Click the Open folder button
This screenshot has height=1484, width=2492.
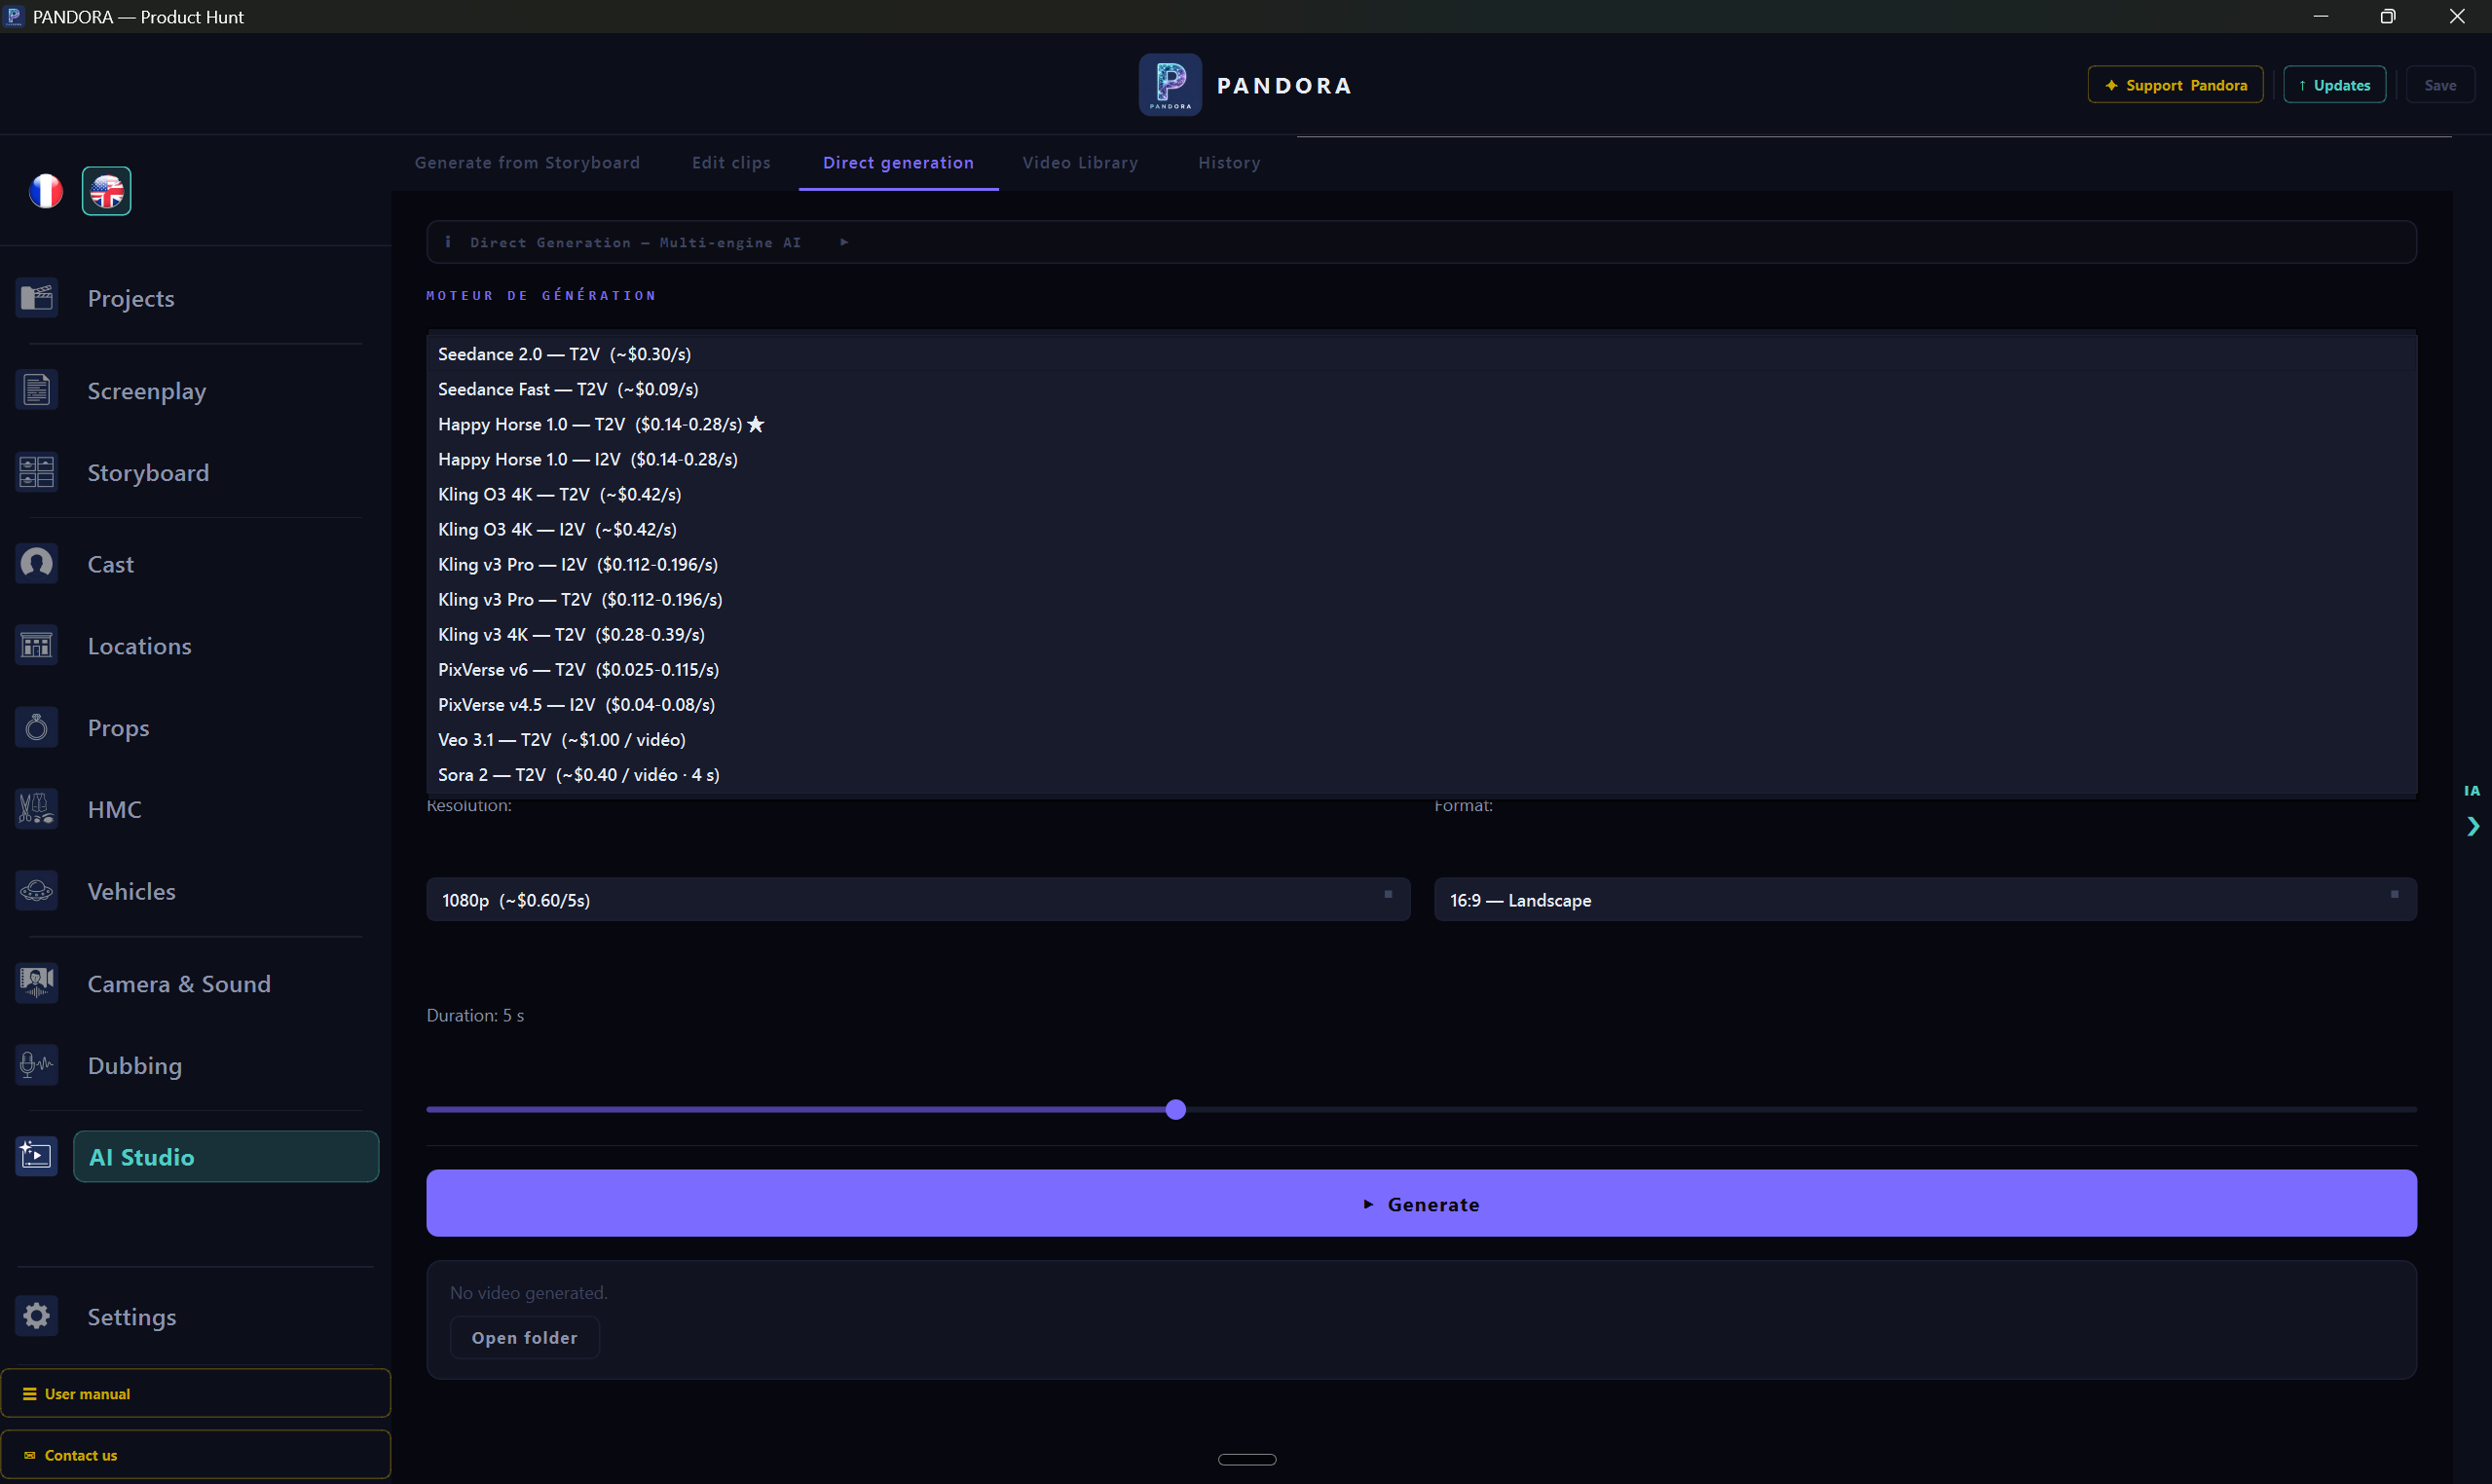click(524, 1337)
